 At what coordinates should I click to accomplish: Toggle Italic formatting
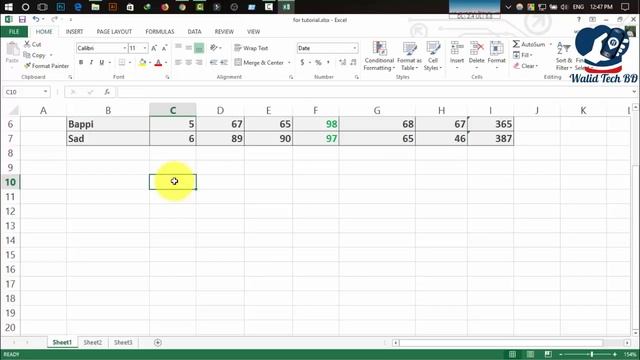pos(91,62)
